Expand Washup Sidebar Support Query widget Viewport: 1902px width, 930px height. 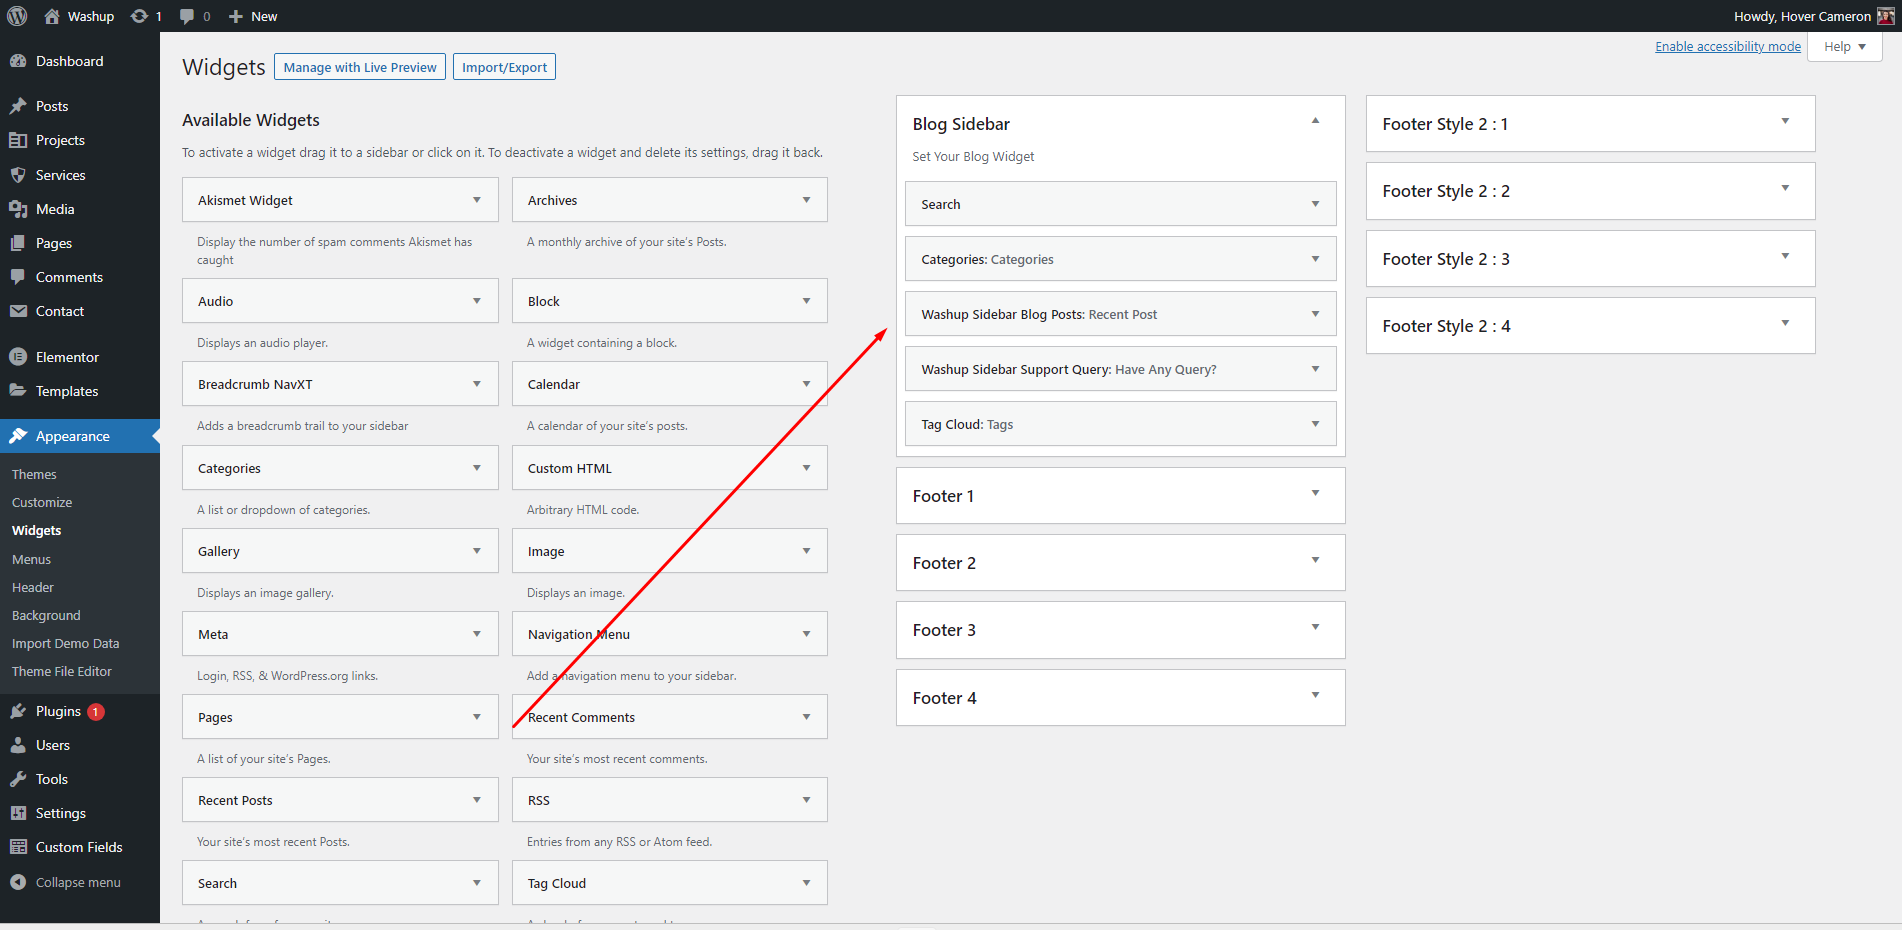(x=1316, y=369)
